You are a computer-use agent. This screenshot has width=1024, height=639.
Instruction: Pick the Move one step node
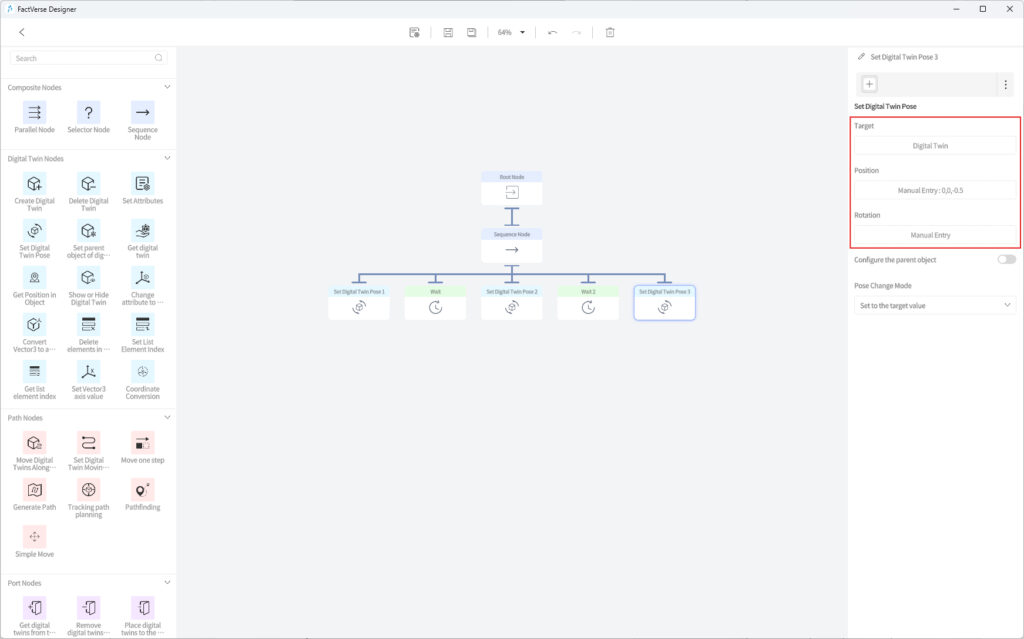tap(142, 443)
